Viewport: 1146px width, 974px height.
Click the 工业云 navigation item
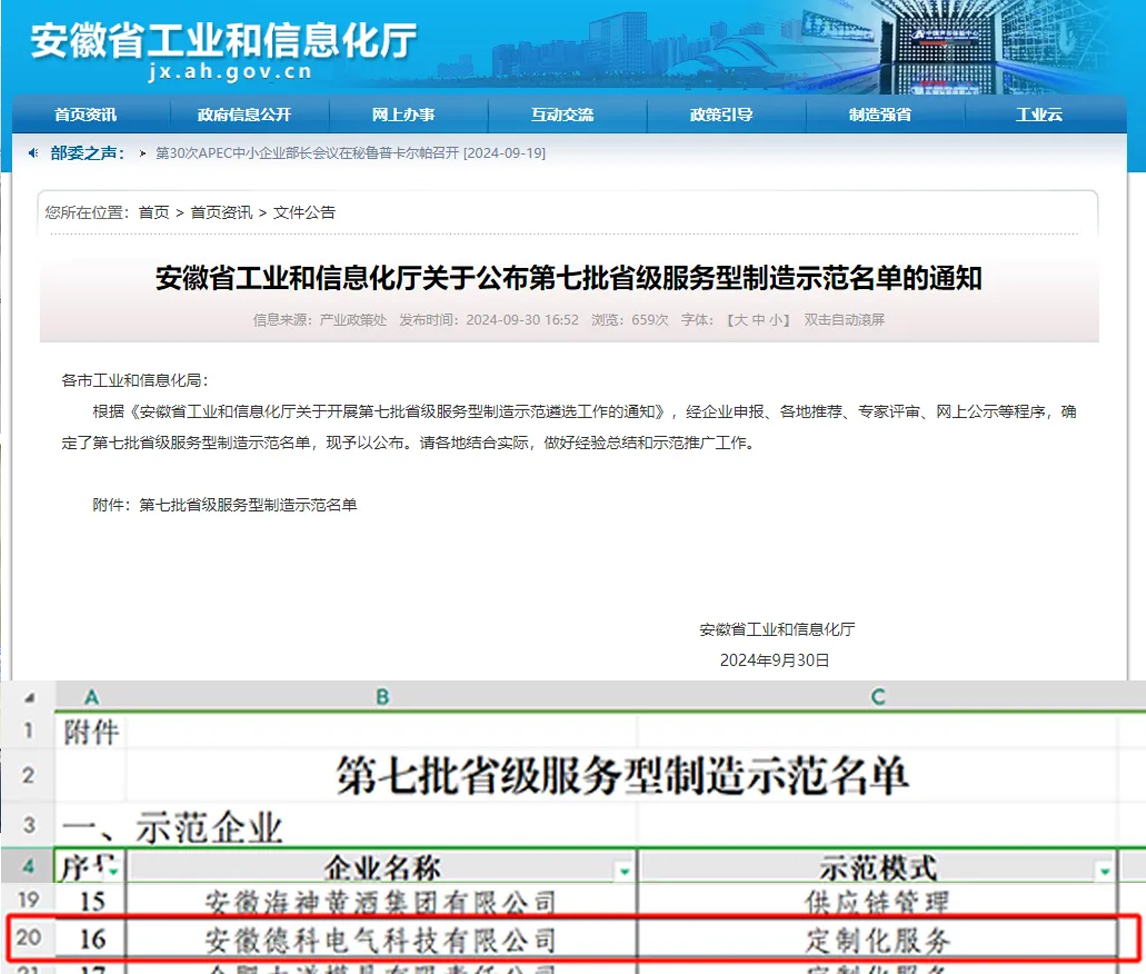click(x=1039, y=115)
